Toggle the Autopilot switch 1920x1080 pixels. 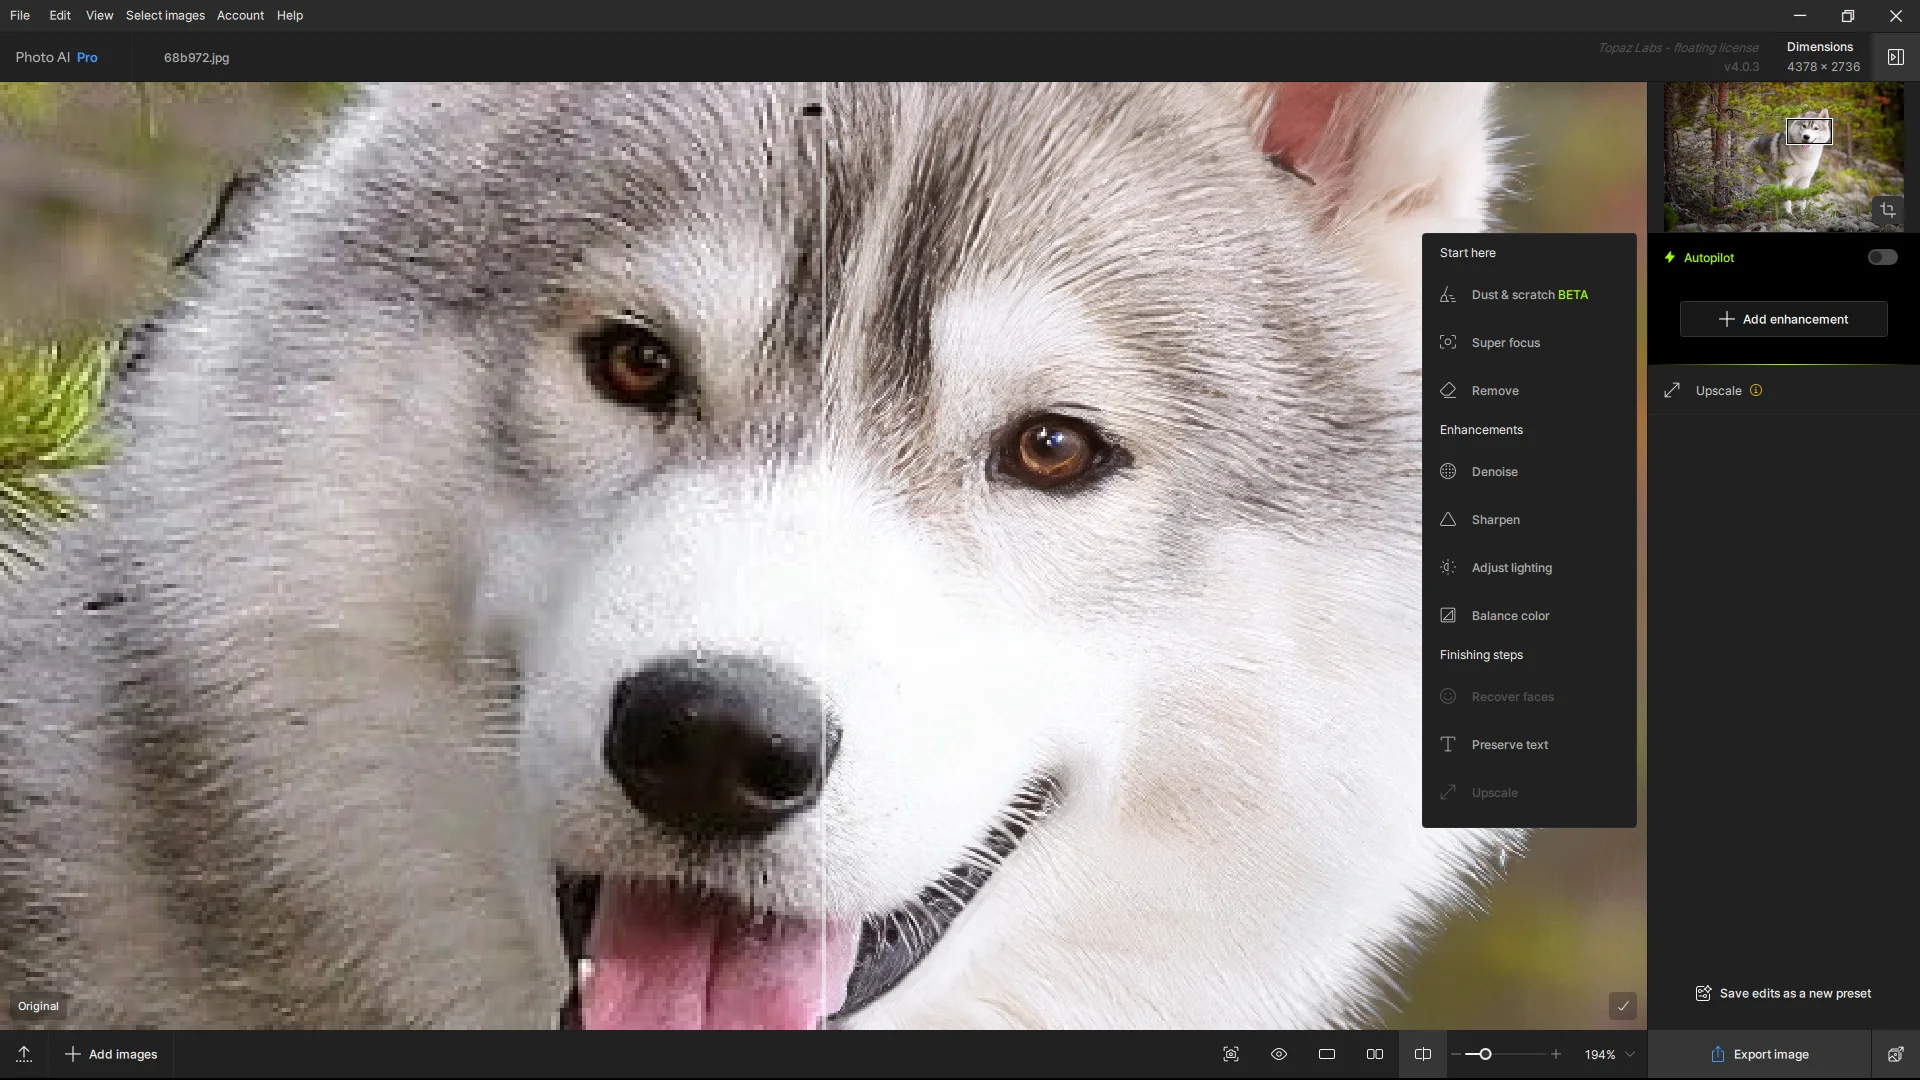[1882, 257]
